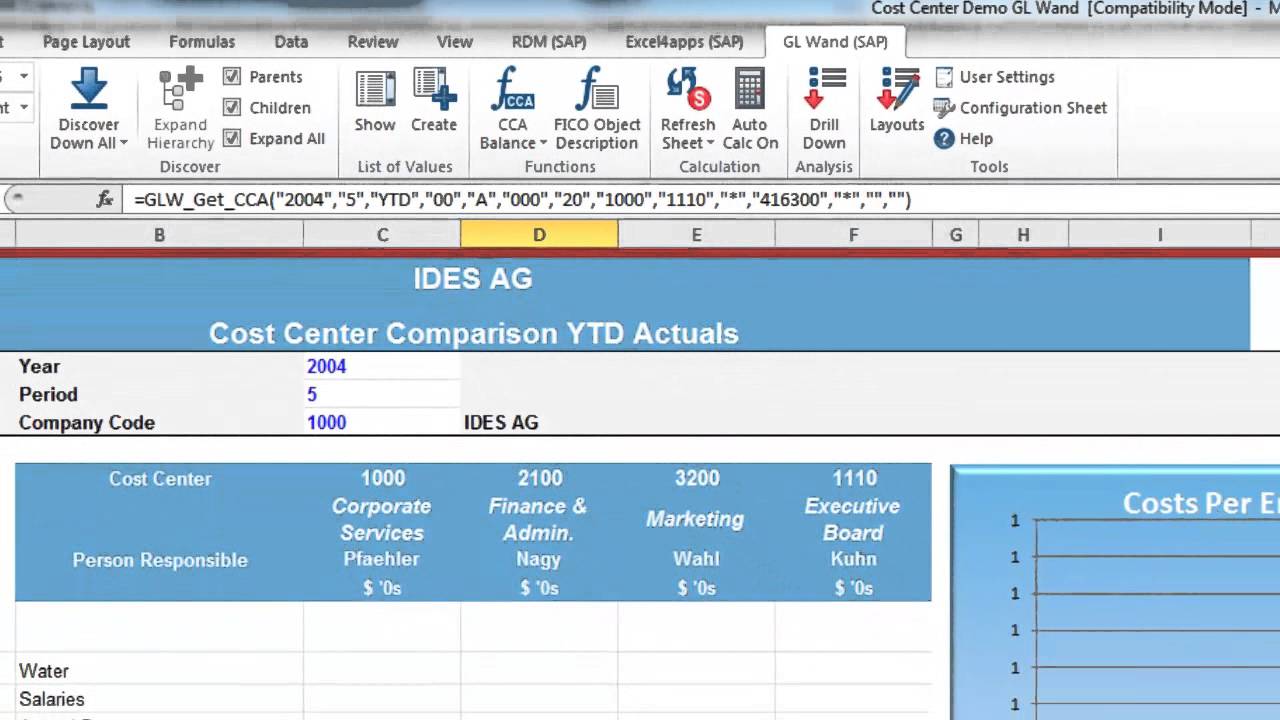The width and height of the screenshot is (1280, 720).
Task: Switch to the View tab
Action: pos(455,42)
